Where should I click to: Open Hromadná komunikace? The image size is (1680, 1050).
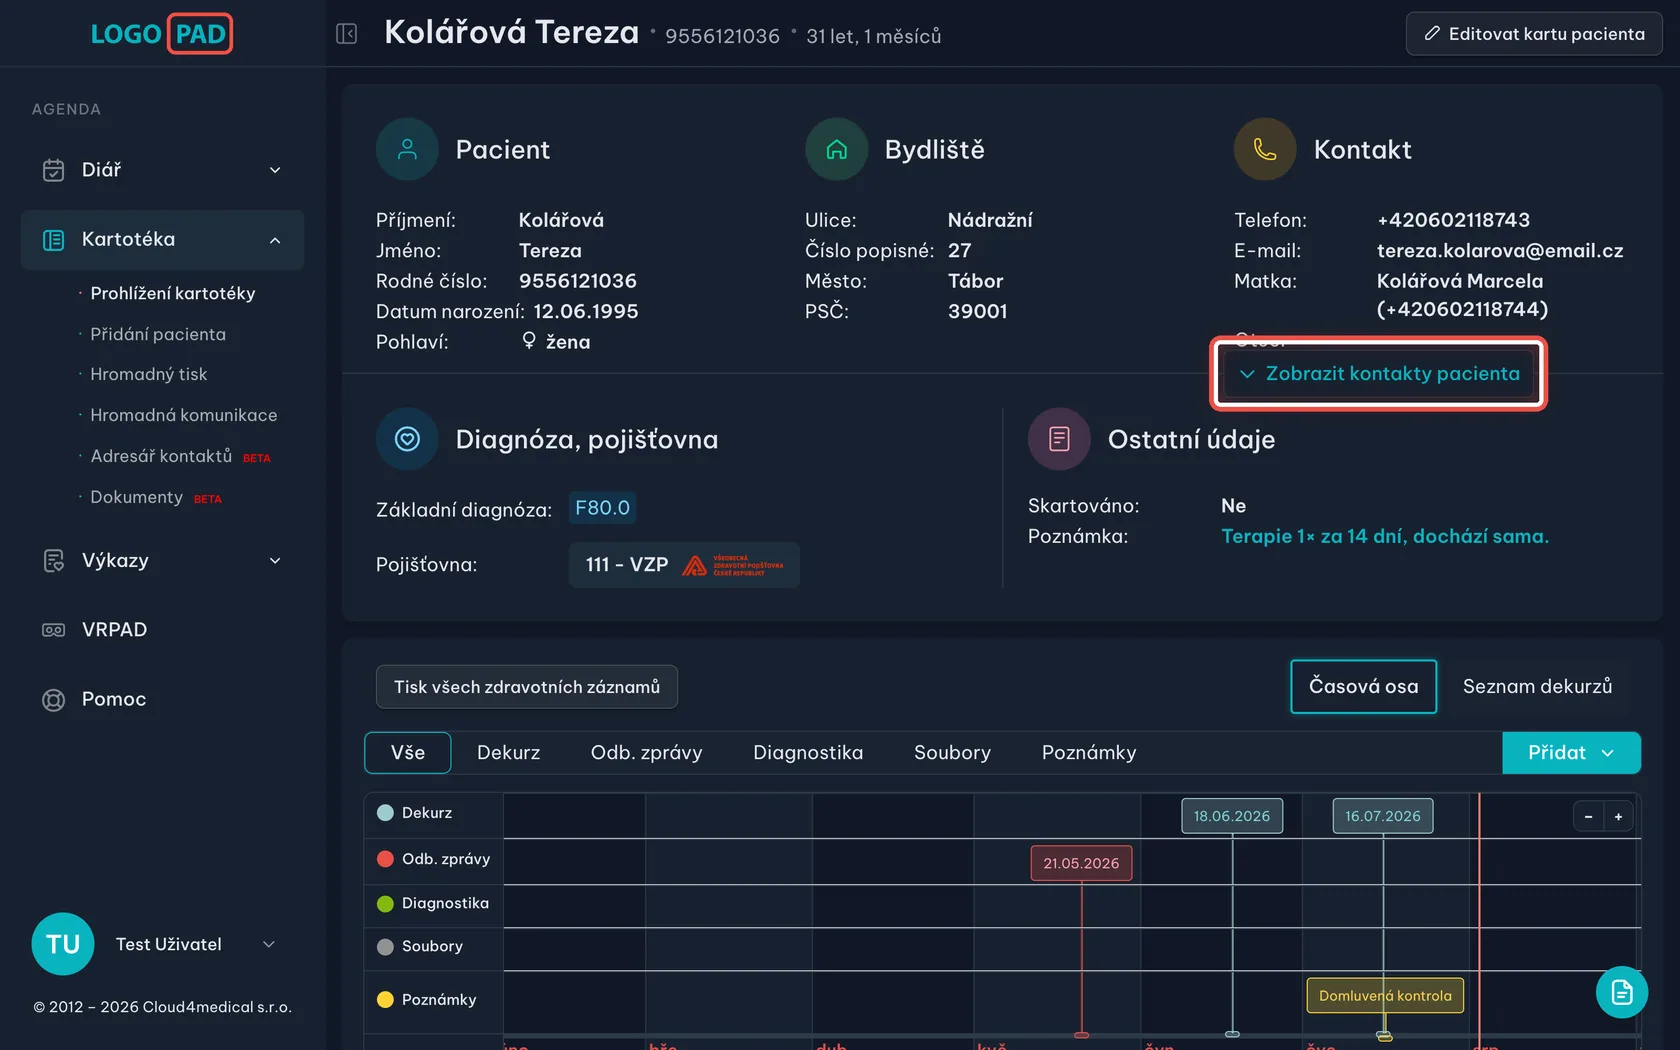(x=184, y=415)
